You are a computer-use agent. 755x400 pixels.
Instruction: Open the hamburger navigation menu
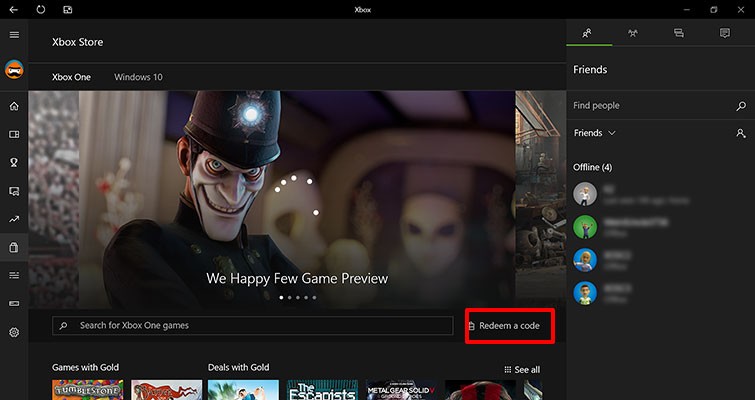click(x=14, y=35)
